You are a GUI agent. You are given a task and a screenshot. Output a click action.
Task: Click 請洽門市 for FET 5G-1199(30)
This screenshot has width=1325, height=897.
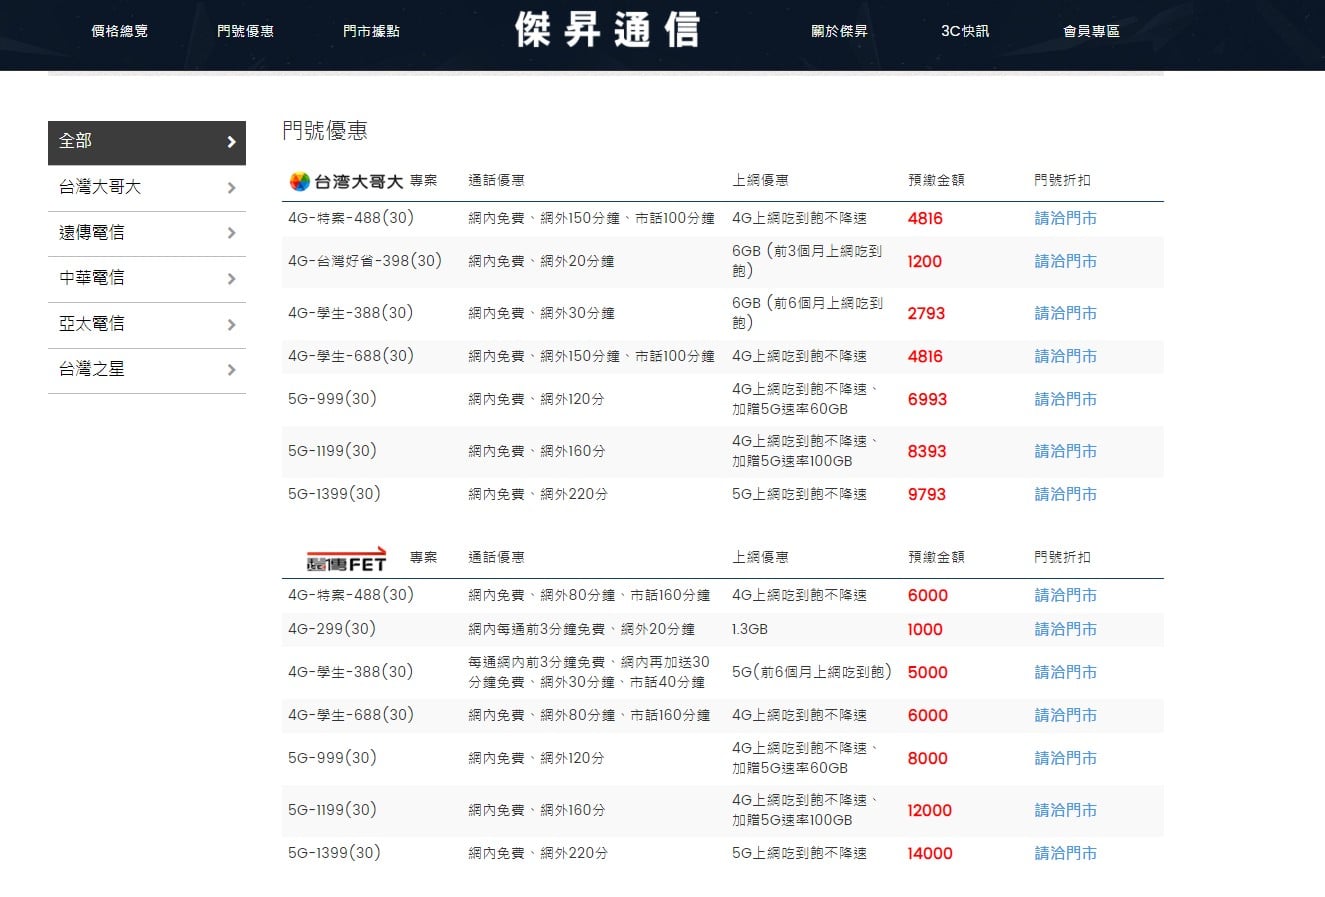click(x=1065, y=810)
